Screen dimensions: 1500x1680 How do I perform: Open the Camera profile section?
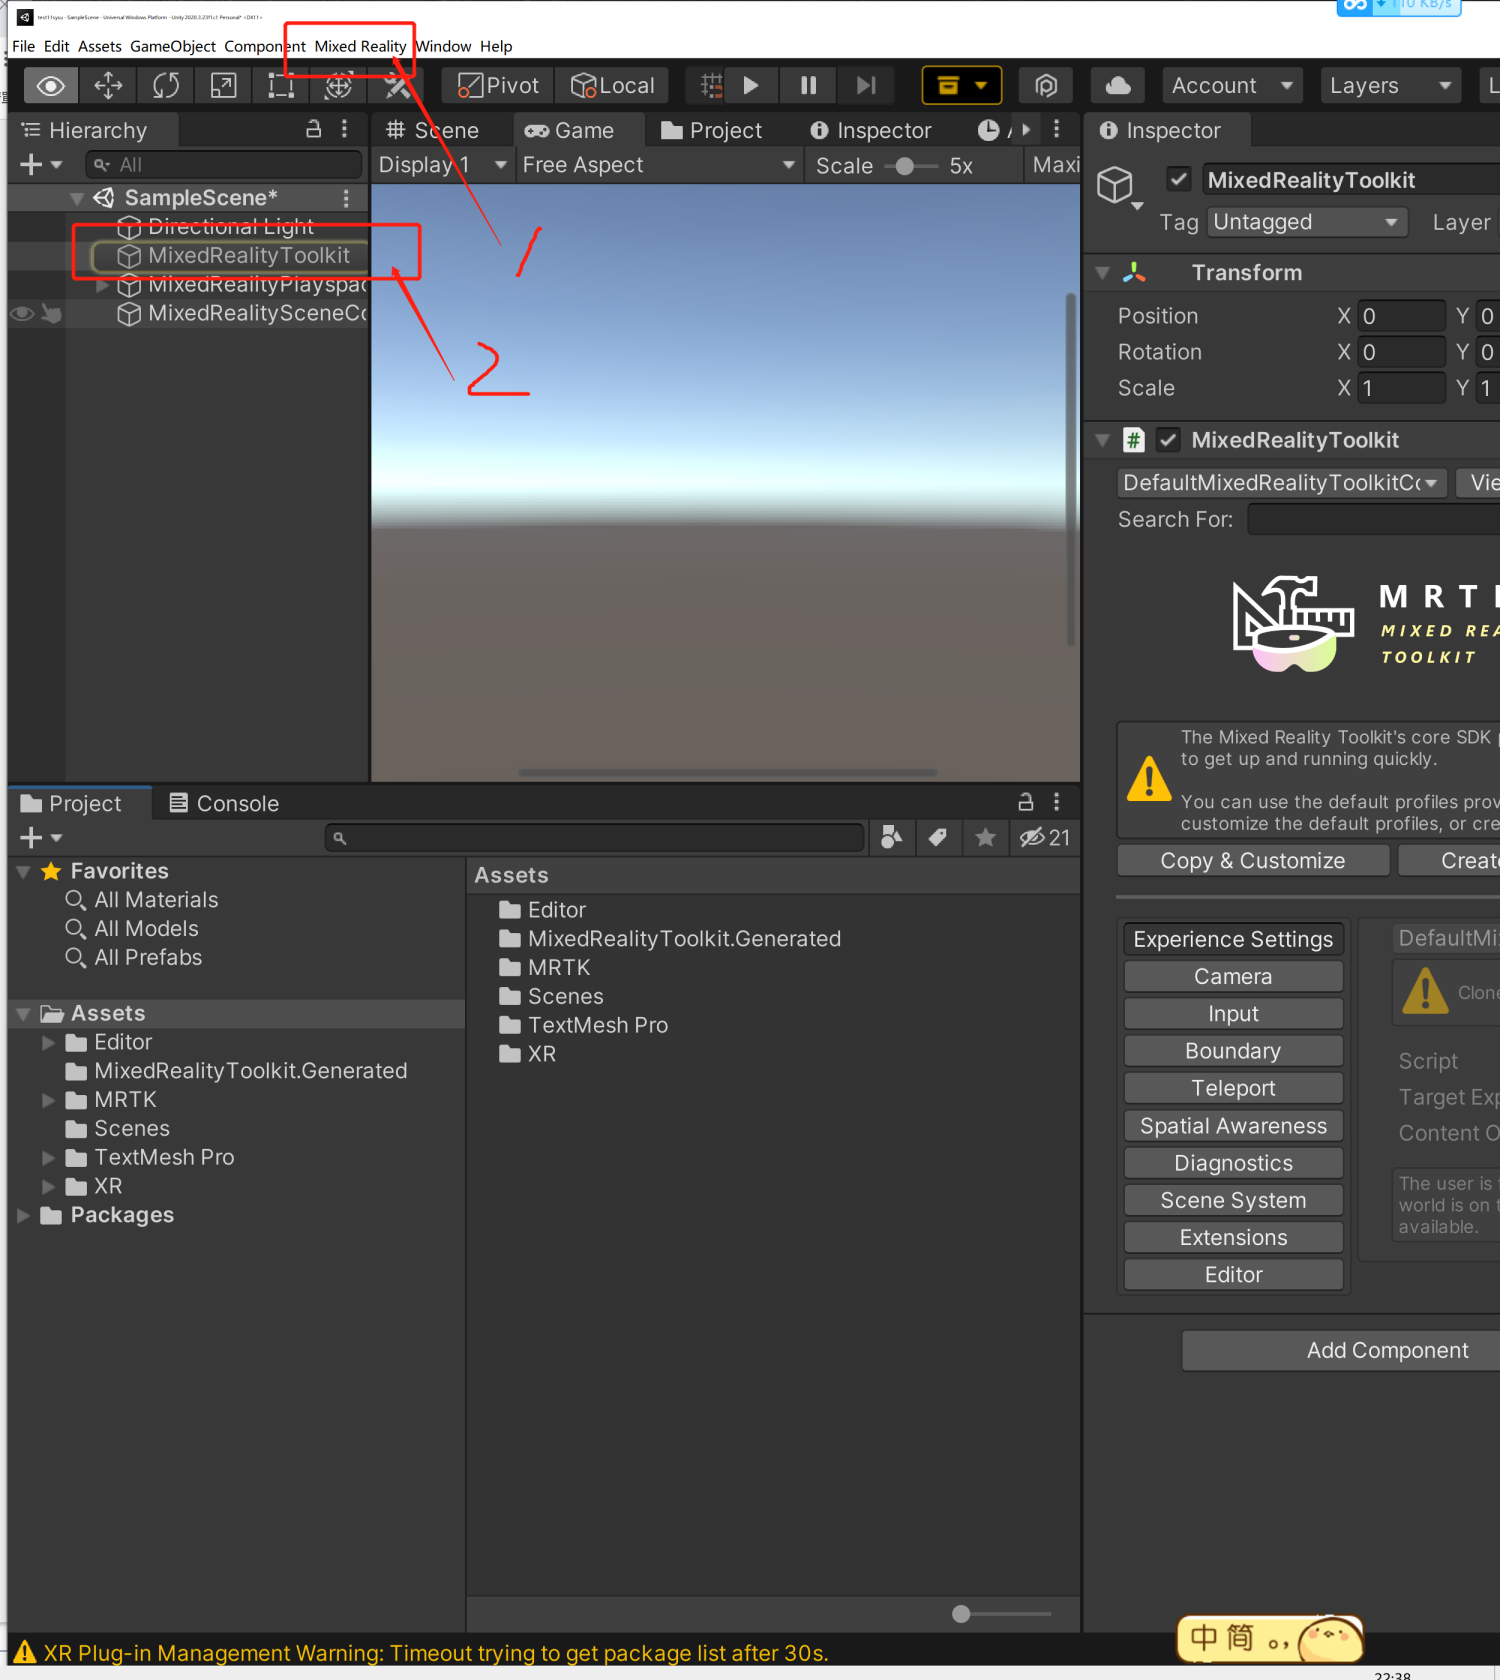click(1233, 976)
